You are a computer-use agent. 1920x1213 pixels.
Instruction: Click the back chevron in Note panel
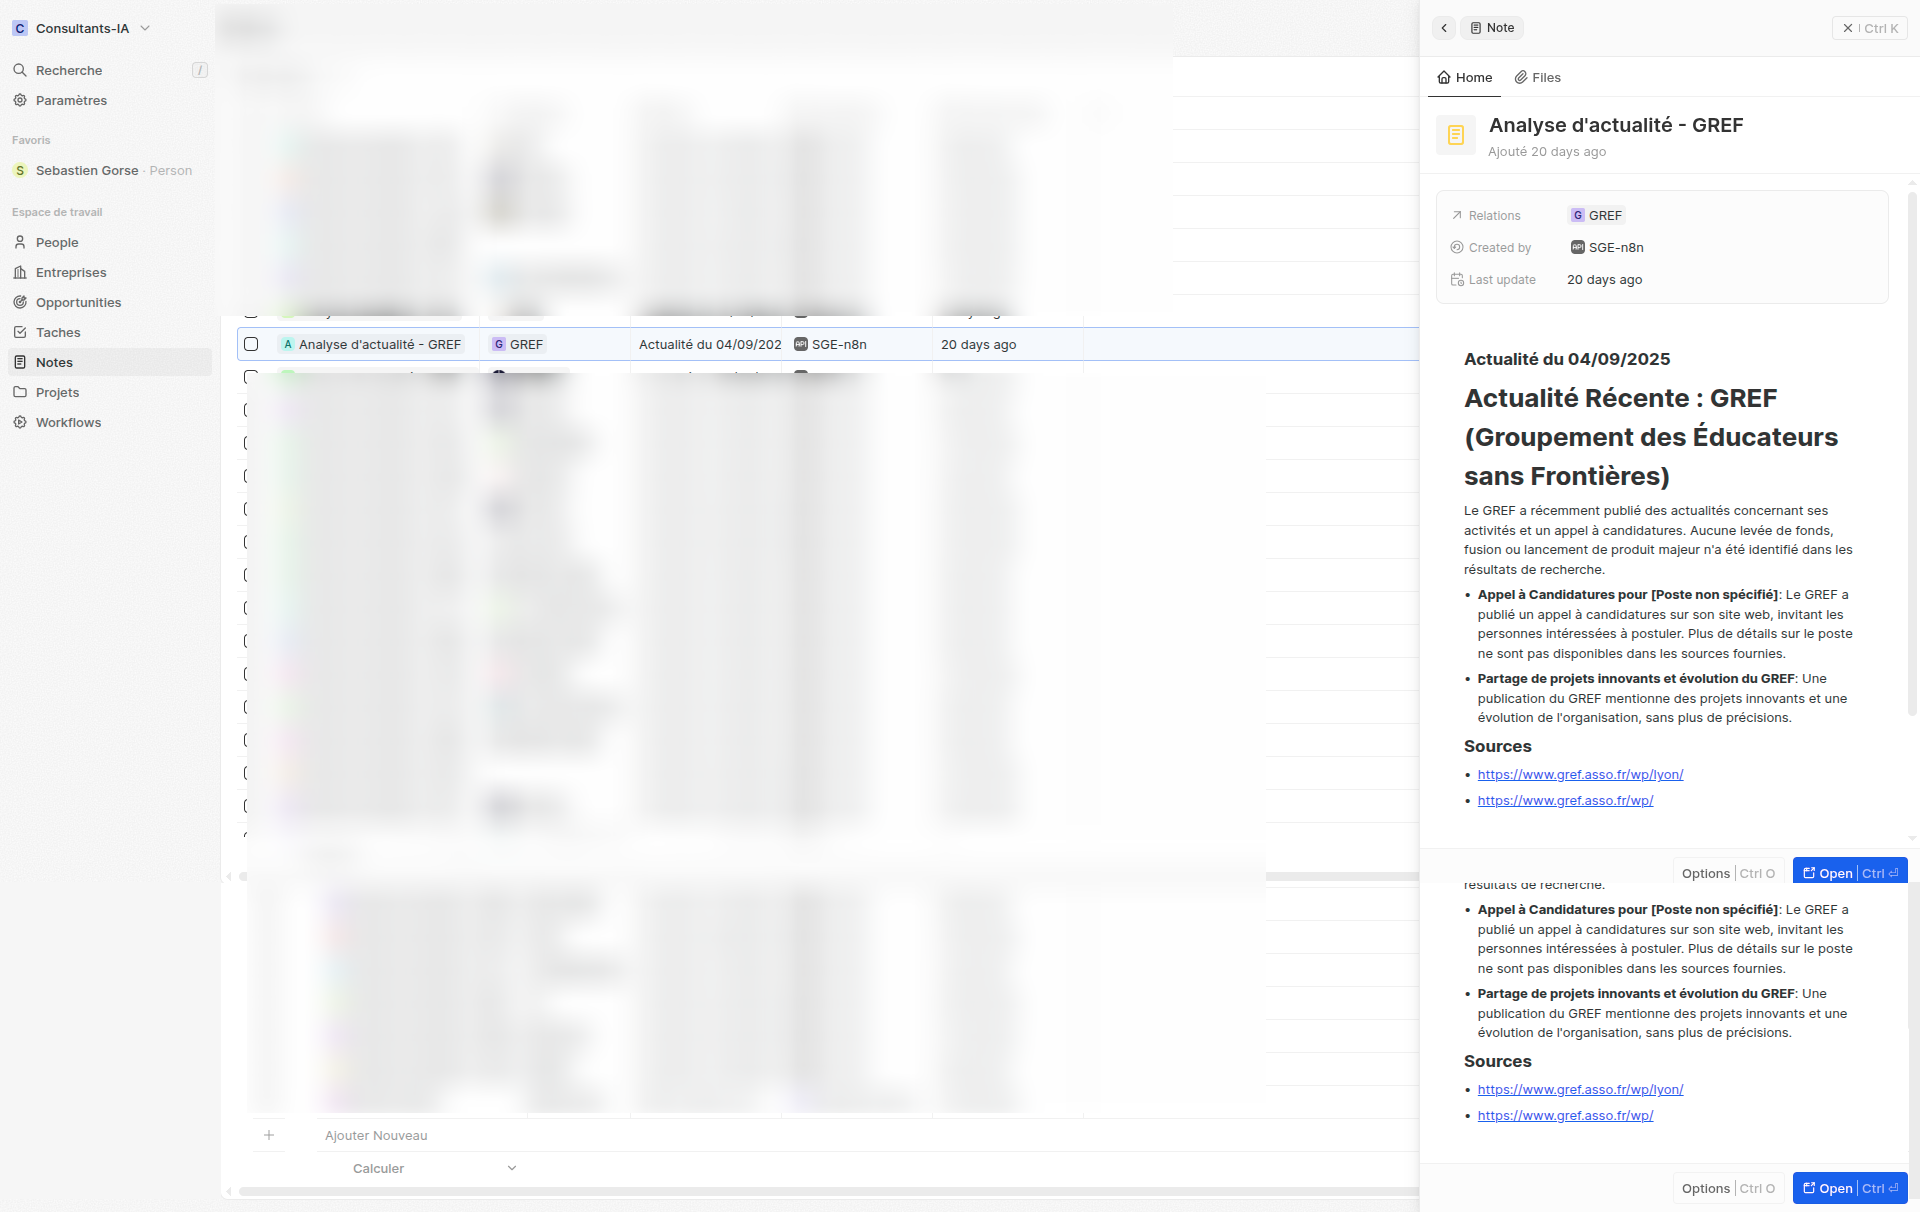[1444, 28]
